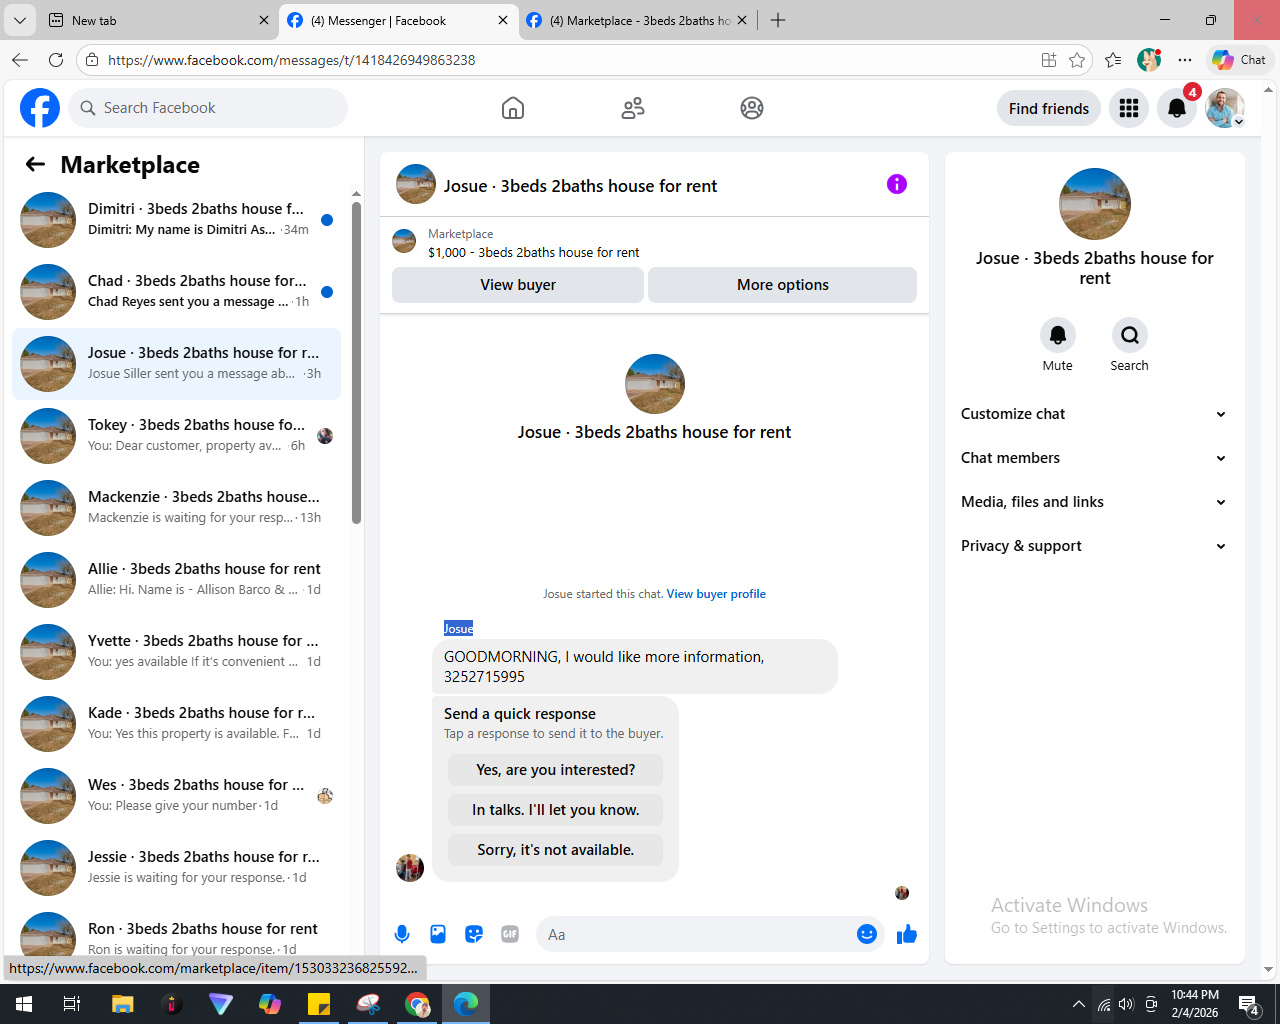The image size is (1280, 1024).
Task: Refresh the browser page
Action: click(56, 60)
